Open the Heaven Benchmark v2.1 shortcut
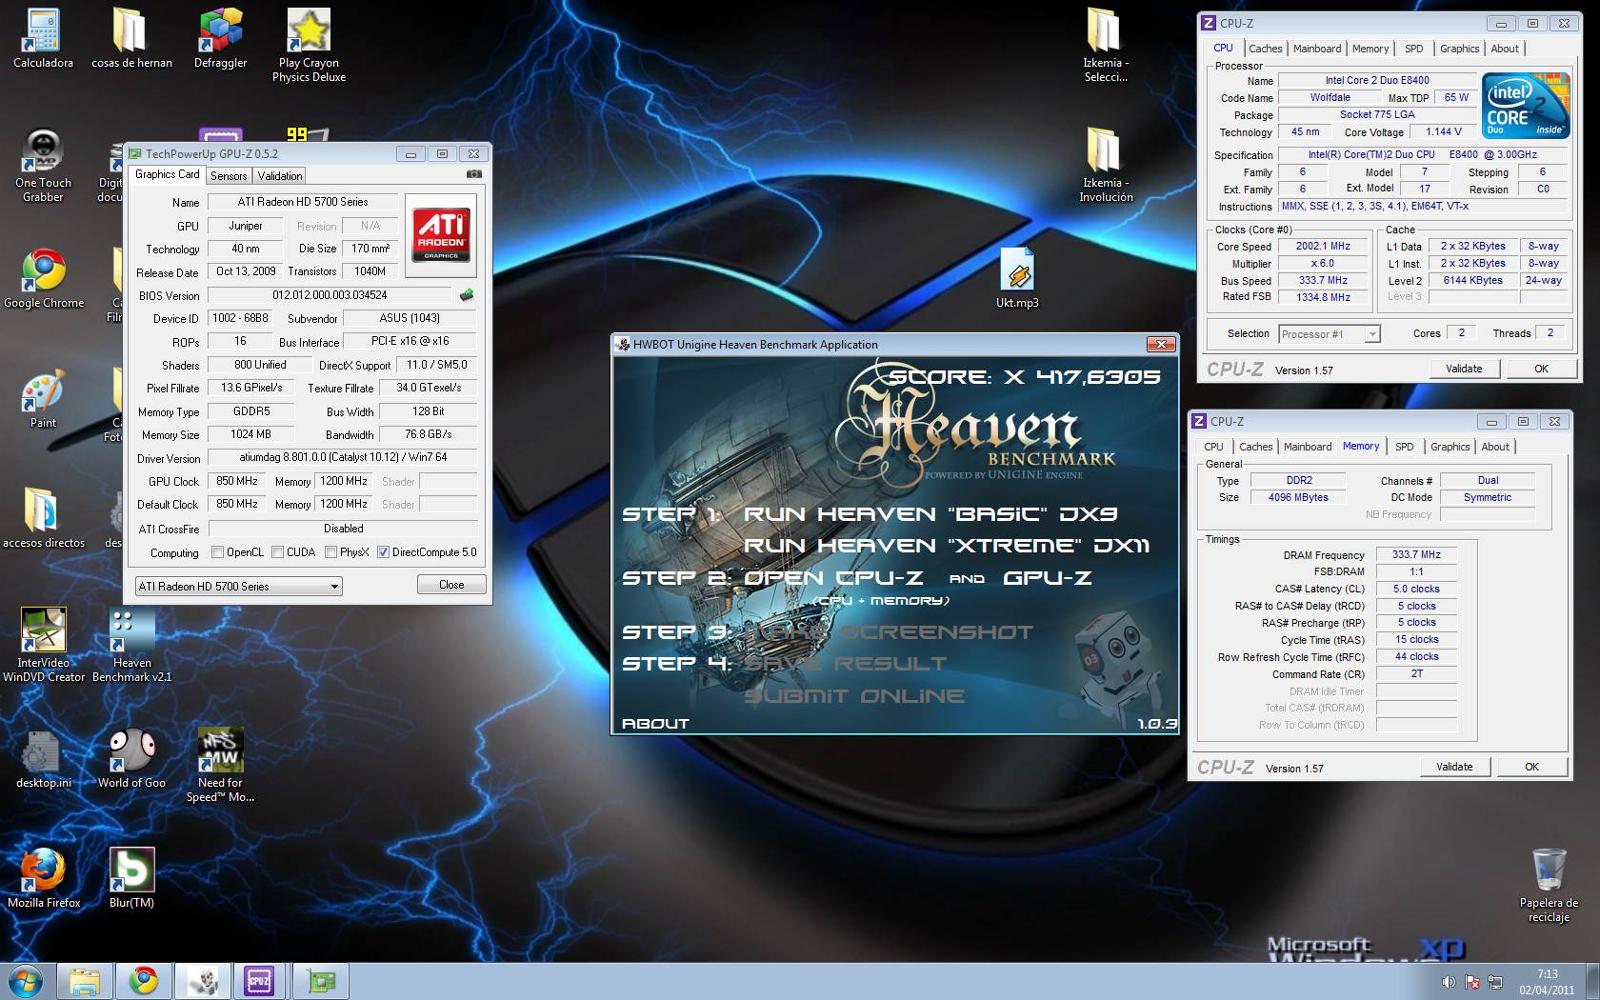The width and height of the screenshot is (1600, 1000). 132,645
